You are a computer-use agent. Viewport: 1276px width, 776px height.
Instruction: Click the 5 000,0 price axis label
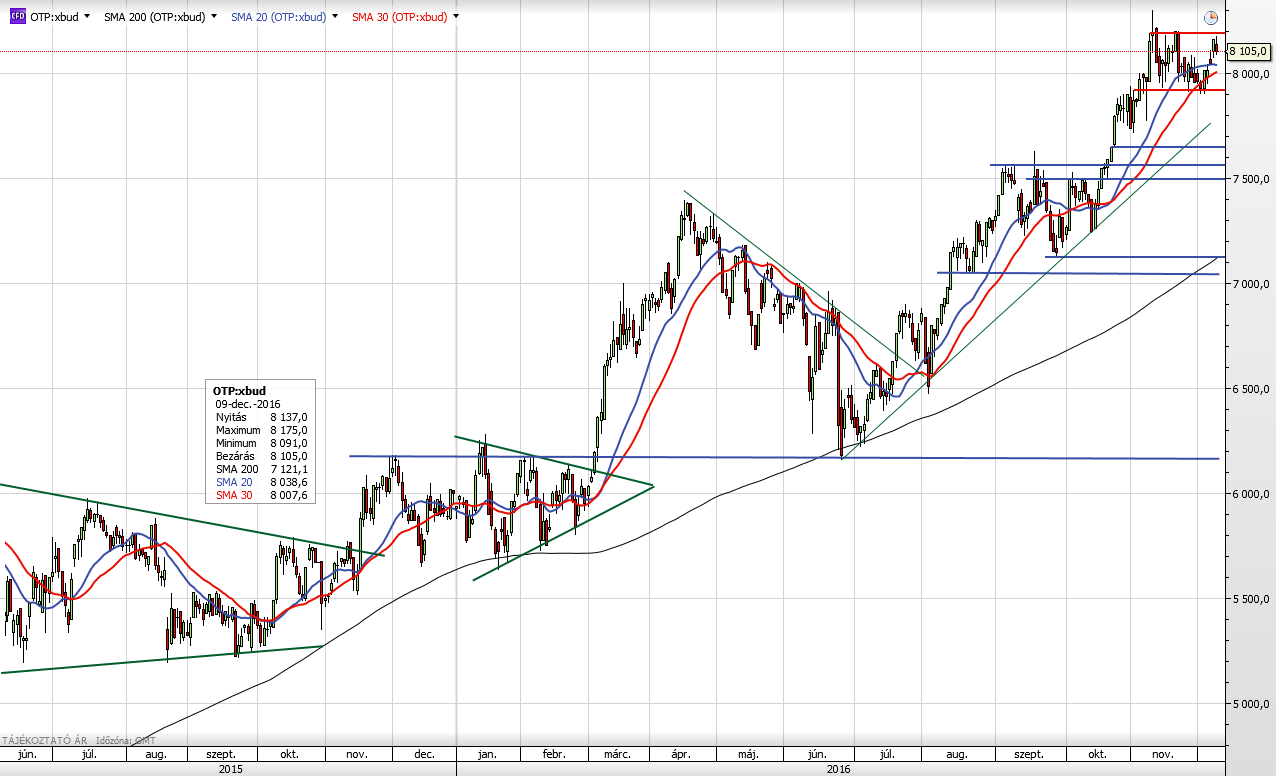coord(1250,704)
